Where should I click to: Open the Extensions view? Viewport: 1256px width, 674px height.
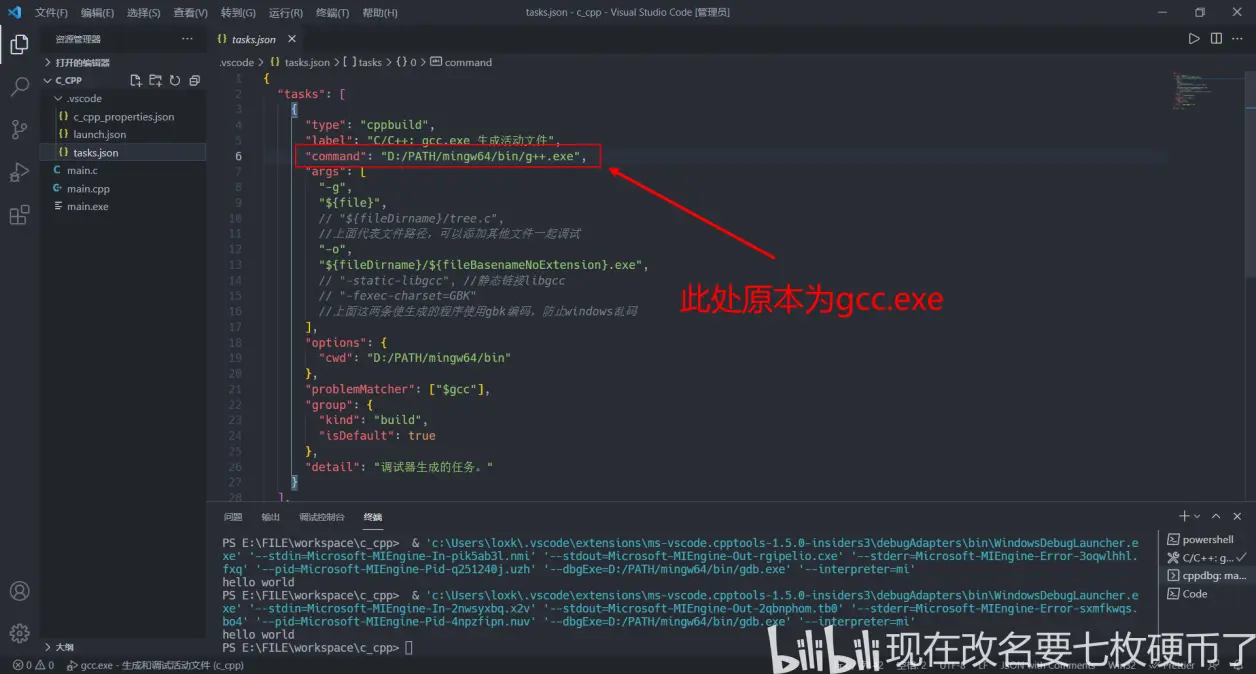(x=19, y=215)
